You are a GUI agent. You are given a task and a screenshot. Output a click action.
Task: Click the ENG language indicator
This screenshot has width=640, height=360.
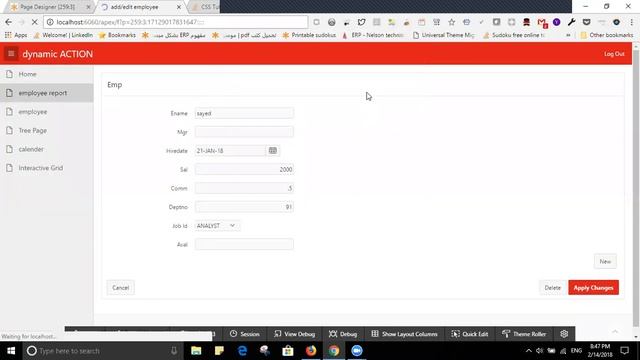point(576,351)
